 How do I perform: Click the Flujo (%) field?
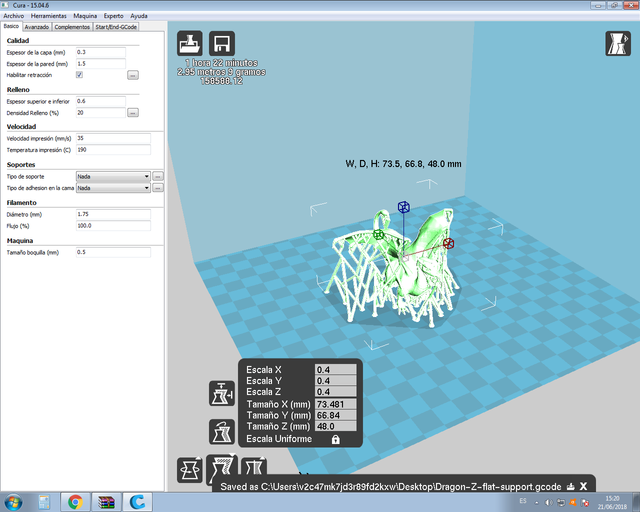[x=113, y=226]
